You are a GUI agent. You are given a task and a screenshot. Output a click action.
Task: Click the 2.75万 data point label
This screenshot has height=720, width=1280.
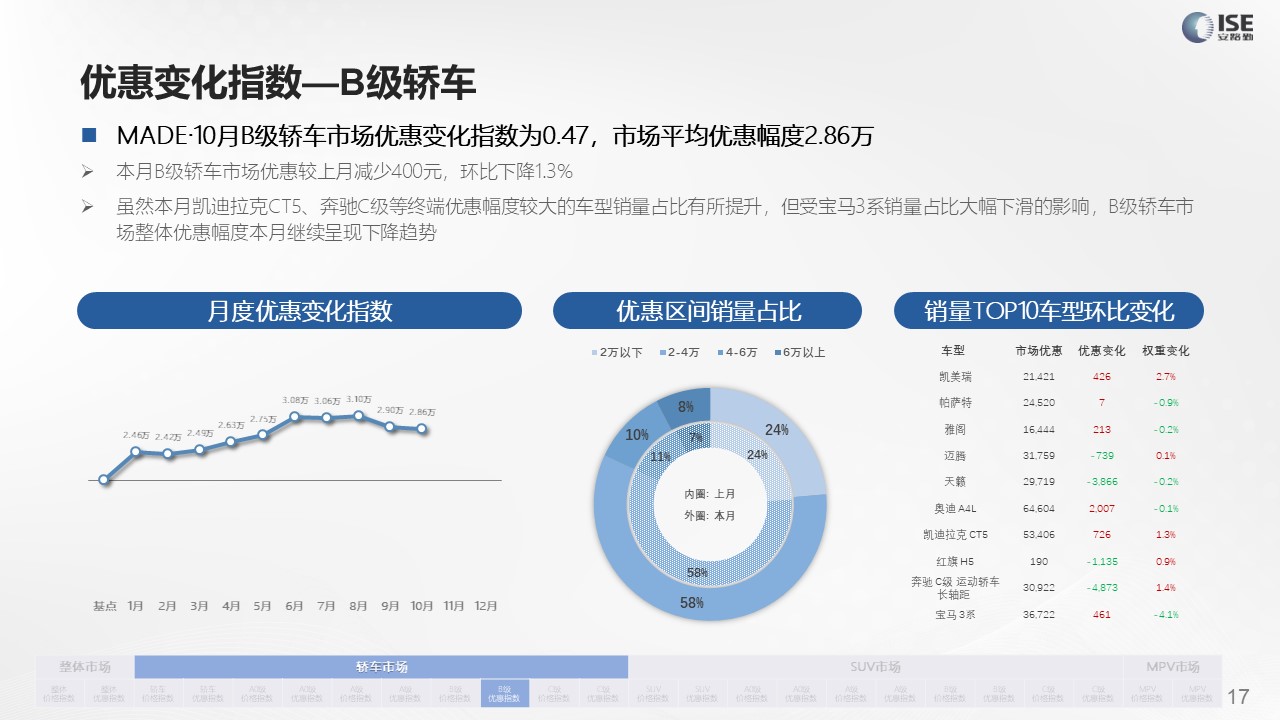(x=263, y=420)
